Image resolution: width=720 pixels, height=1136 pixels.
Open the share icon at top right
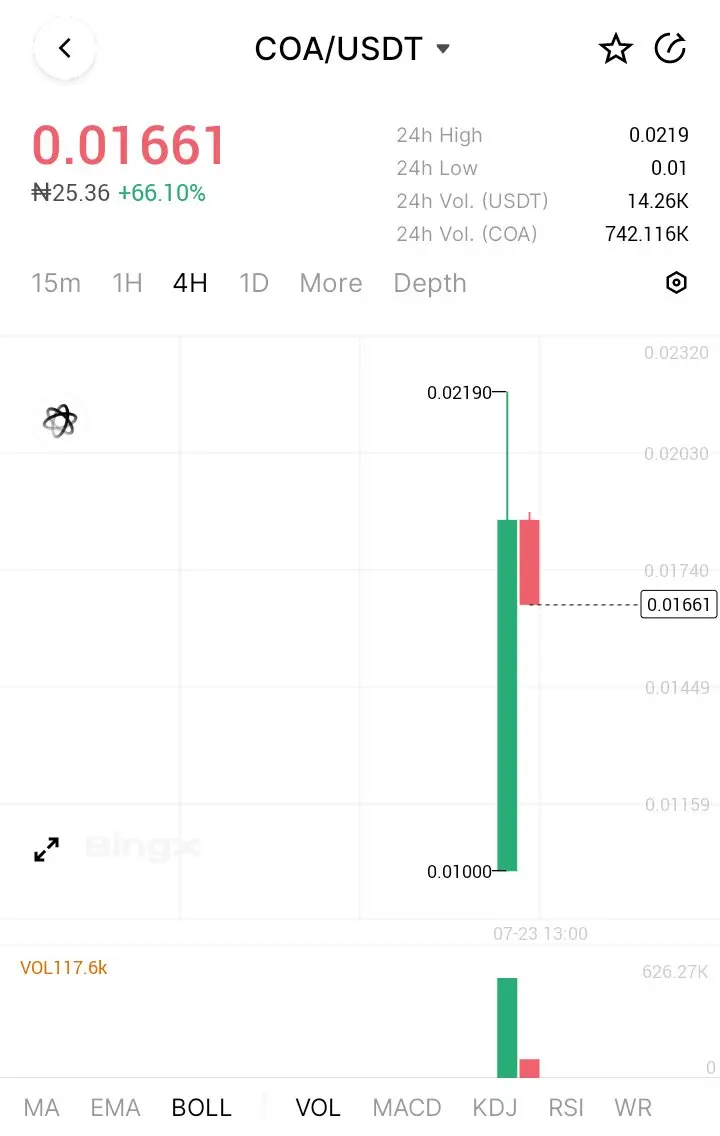click(x=670, y=49)
